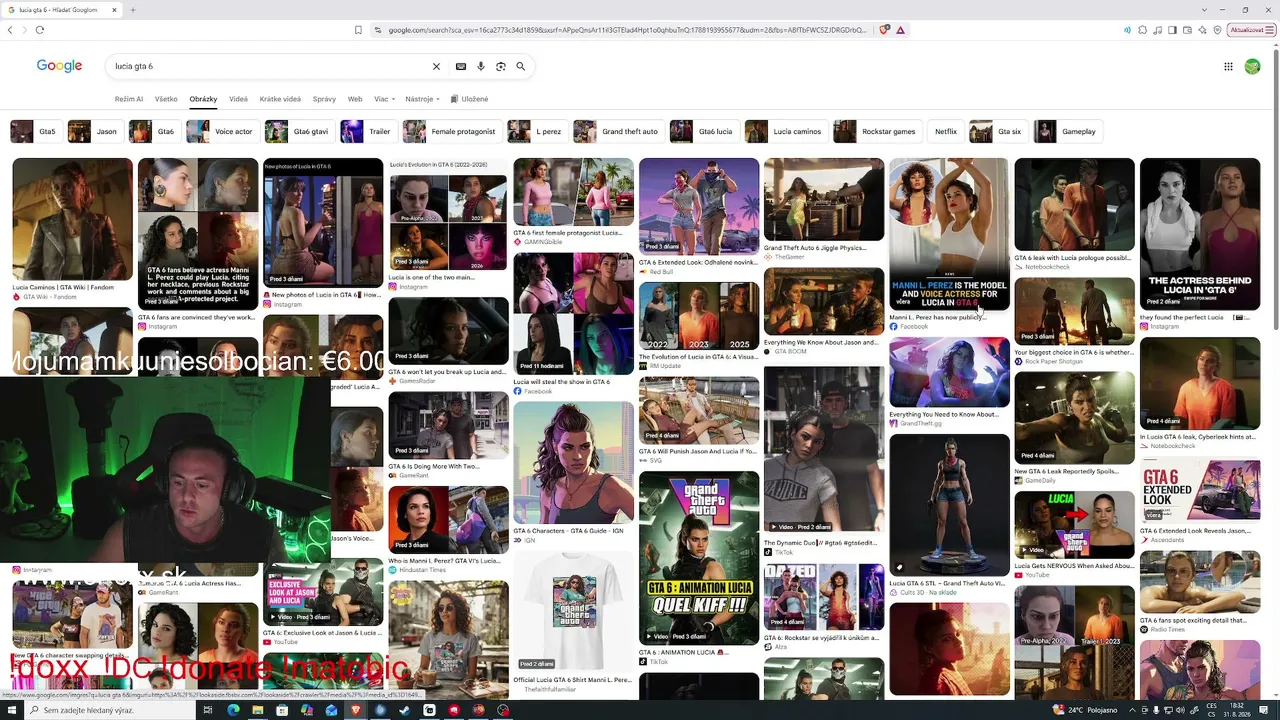Screen dimensions: 1280x720
Task: Close the 'lucia gta 6' browser tab
Action: (114, 10)
